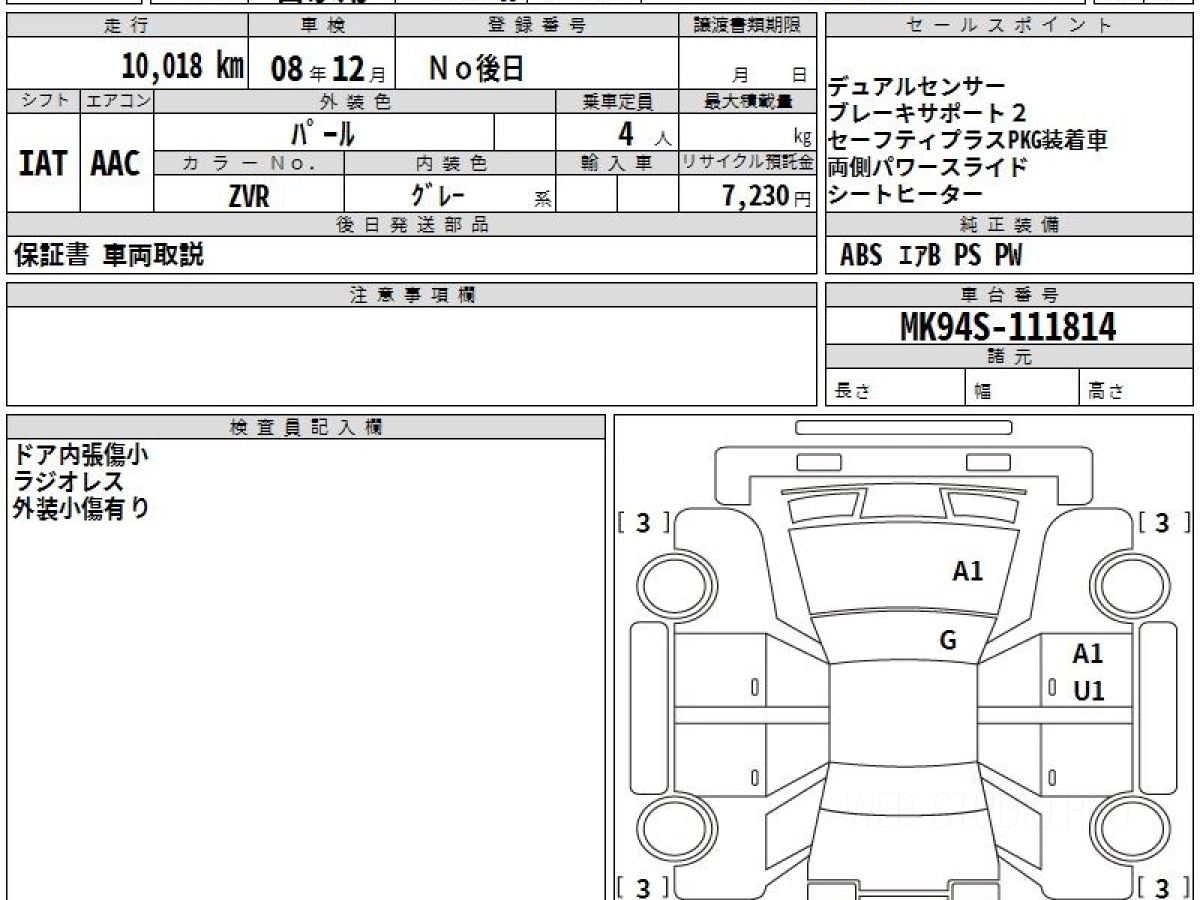
Task: Select the シートヒーター line
Action: click(906, 194)
